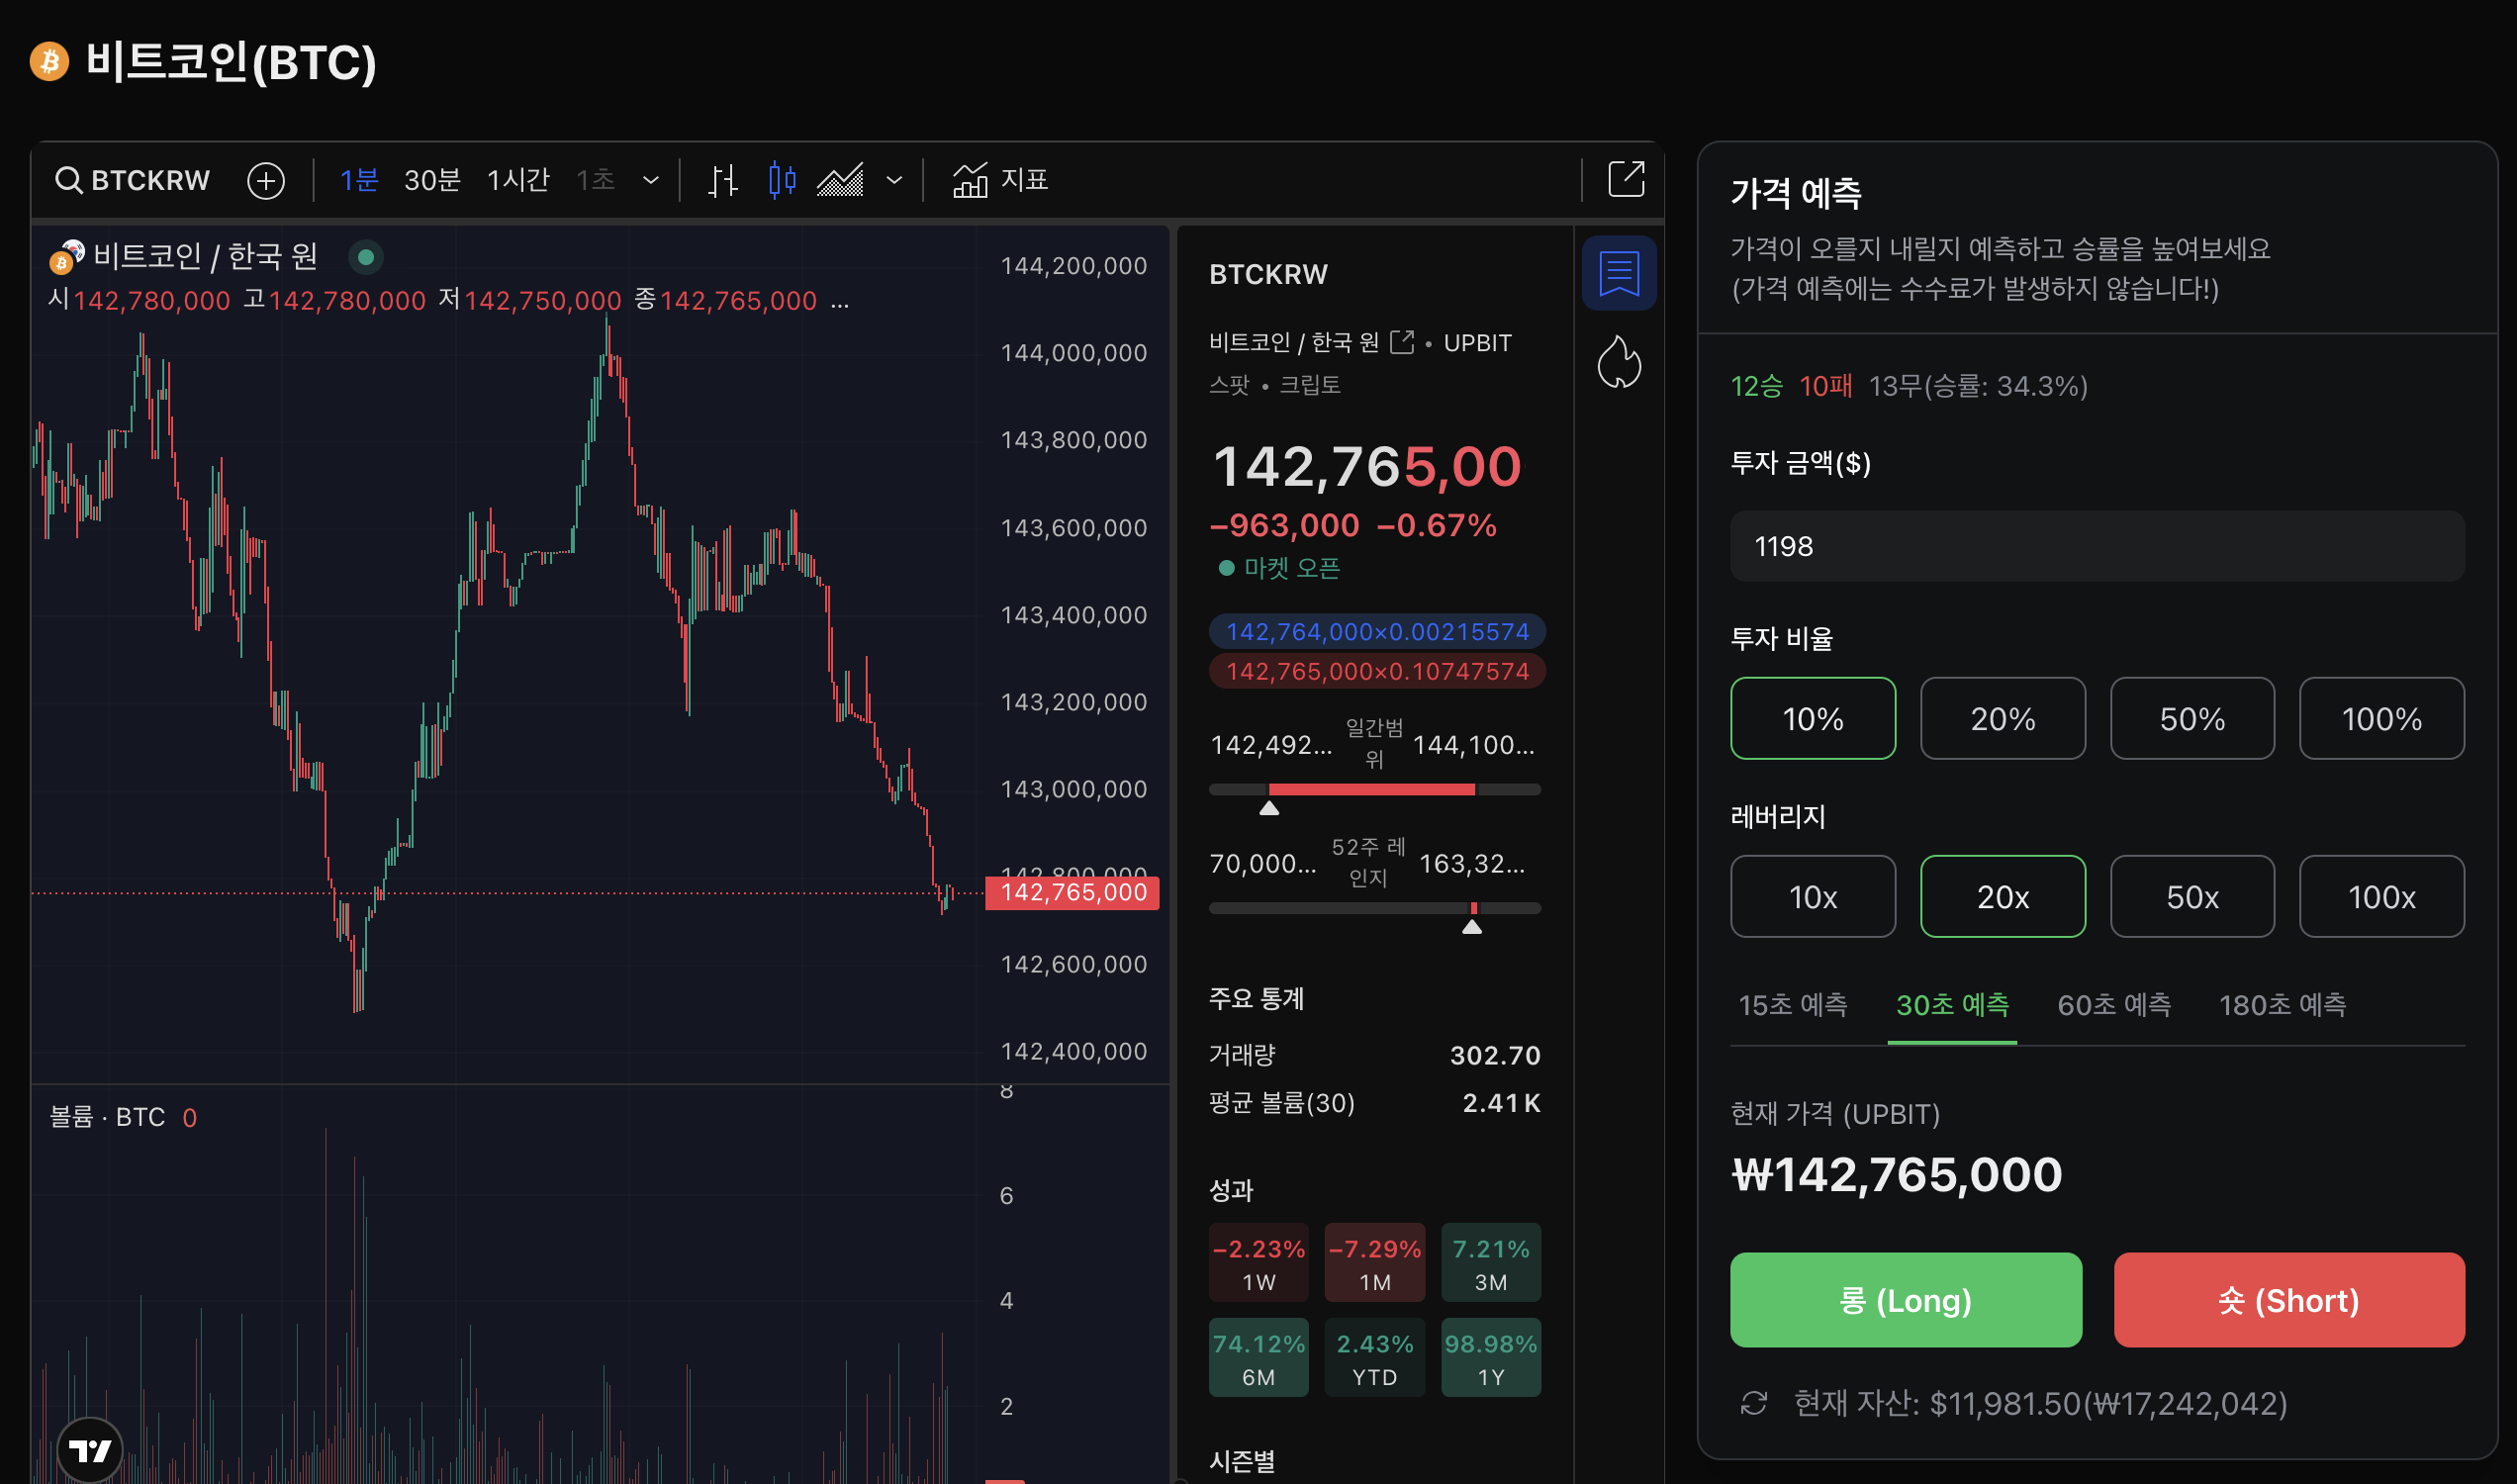
Task: Switch to the 60초 예측 tab
Action: click(2114, 1005)
